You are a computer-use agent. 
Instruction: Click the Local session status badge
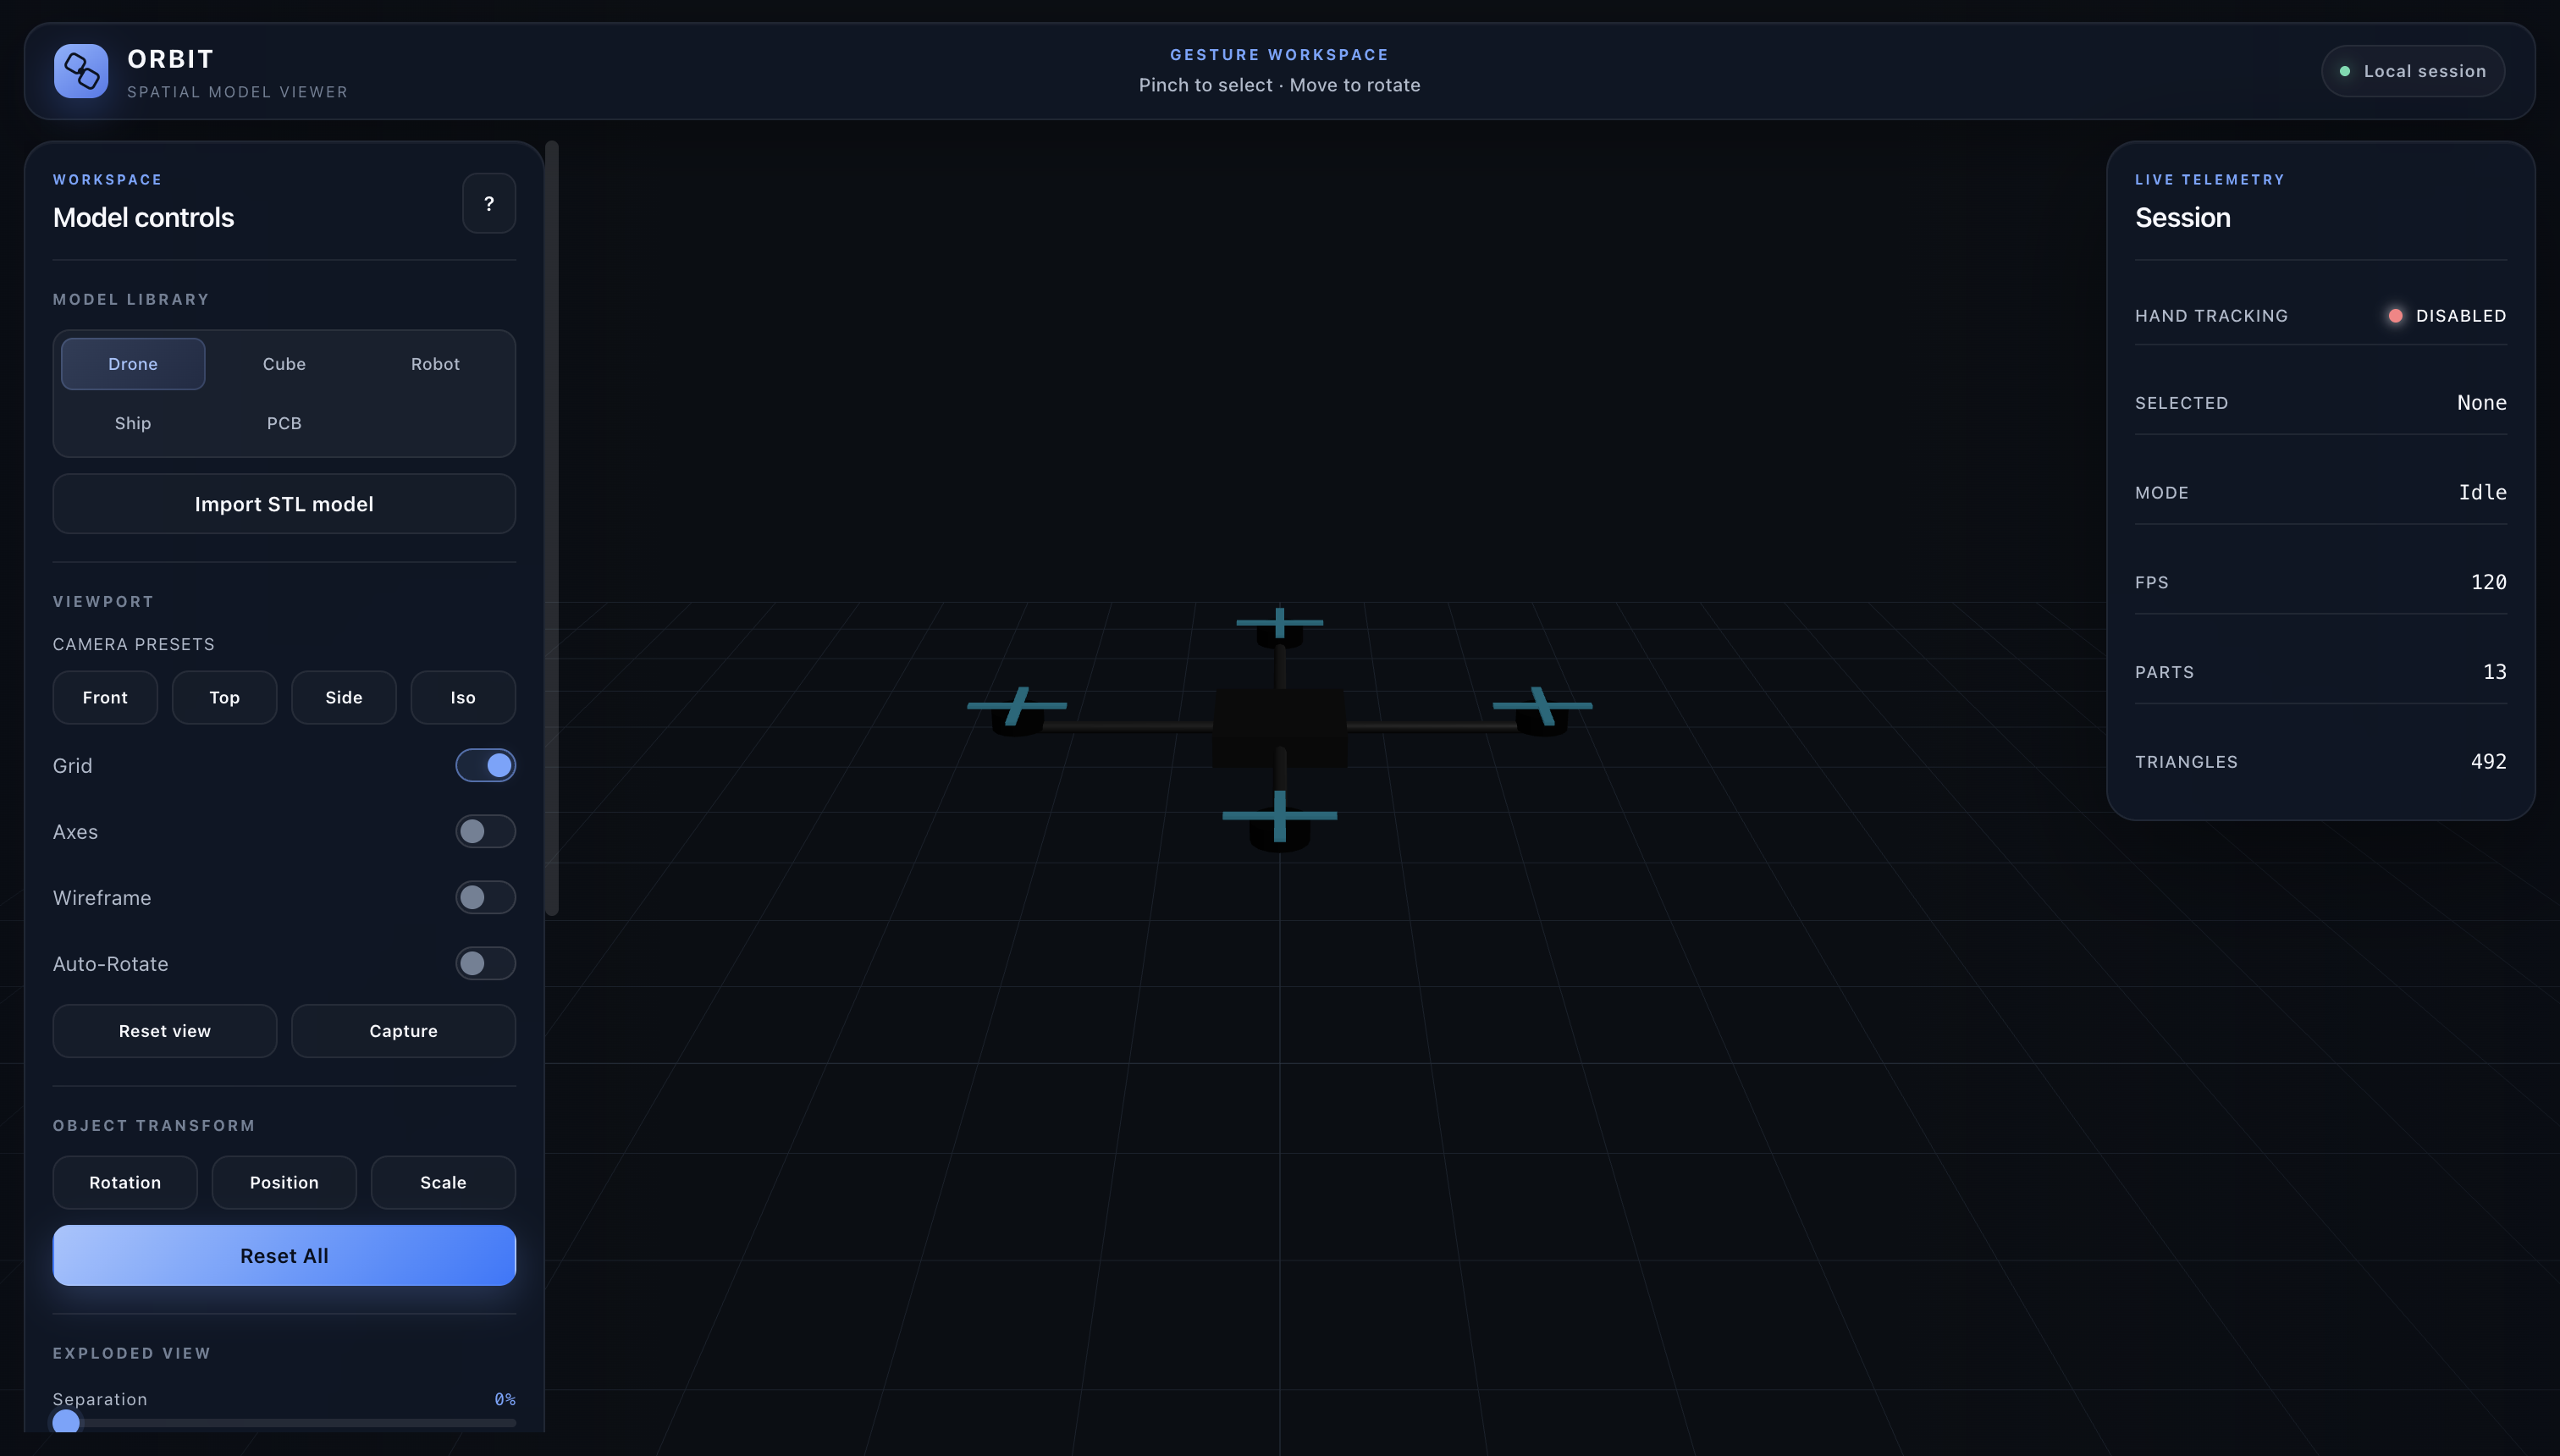(x=2413, y=71)
